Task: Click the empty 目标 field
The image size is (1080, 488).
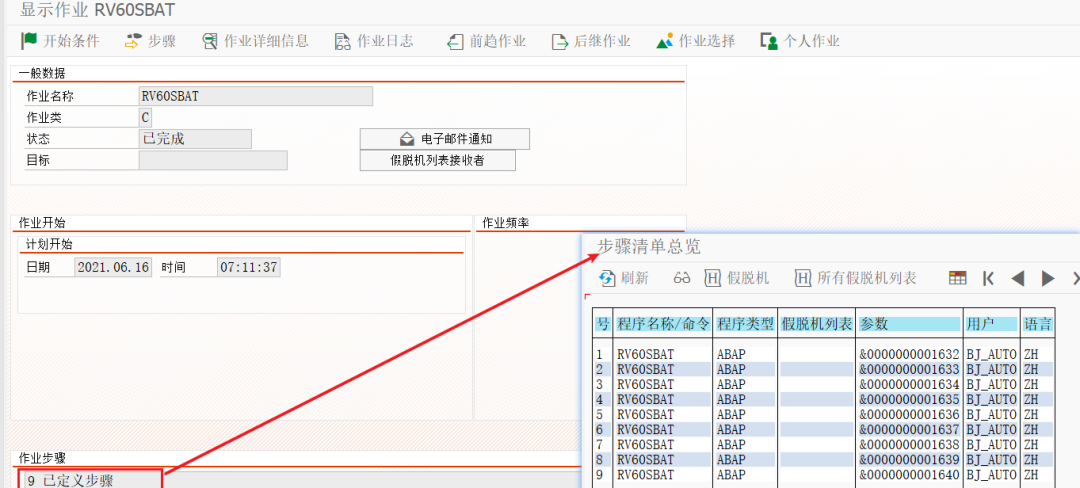Action: click(x=213, y=160)
